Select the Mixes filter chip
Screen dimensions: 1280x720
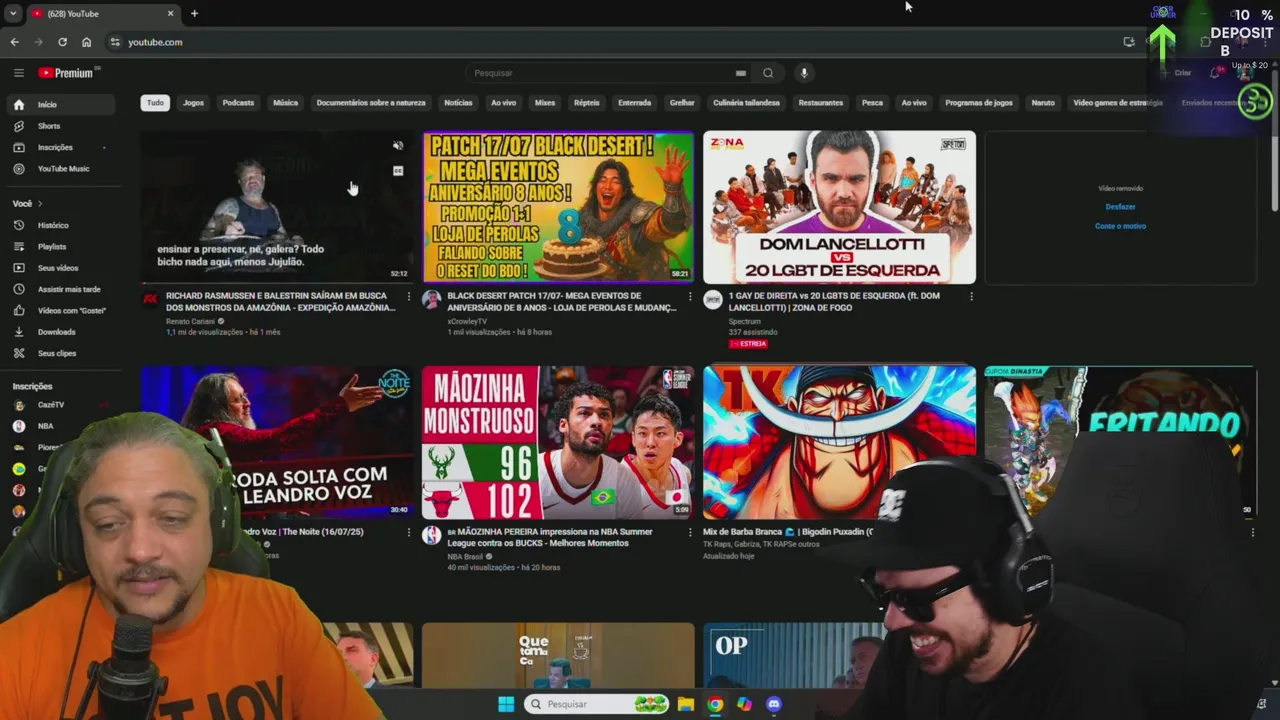pyautogui.click(x=545, y=102)
